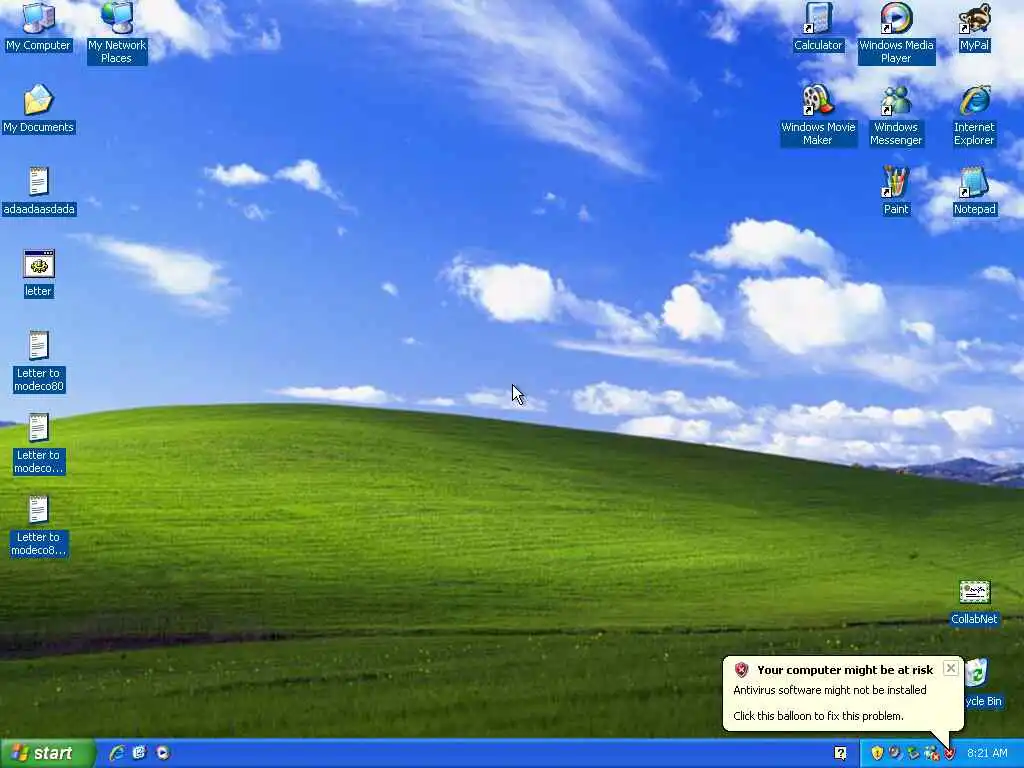Select the desktop file named letter
The height and width of the screenshot is (768, 1024).
click(38, 272)
